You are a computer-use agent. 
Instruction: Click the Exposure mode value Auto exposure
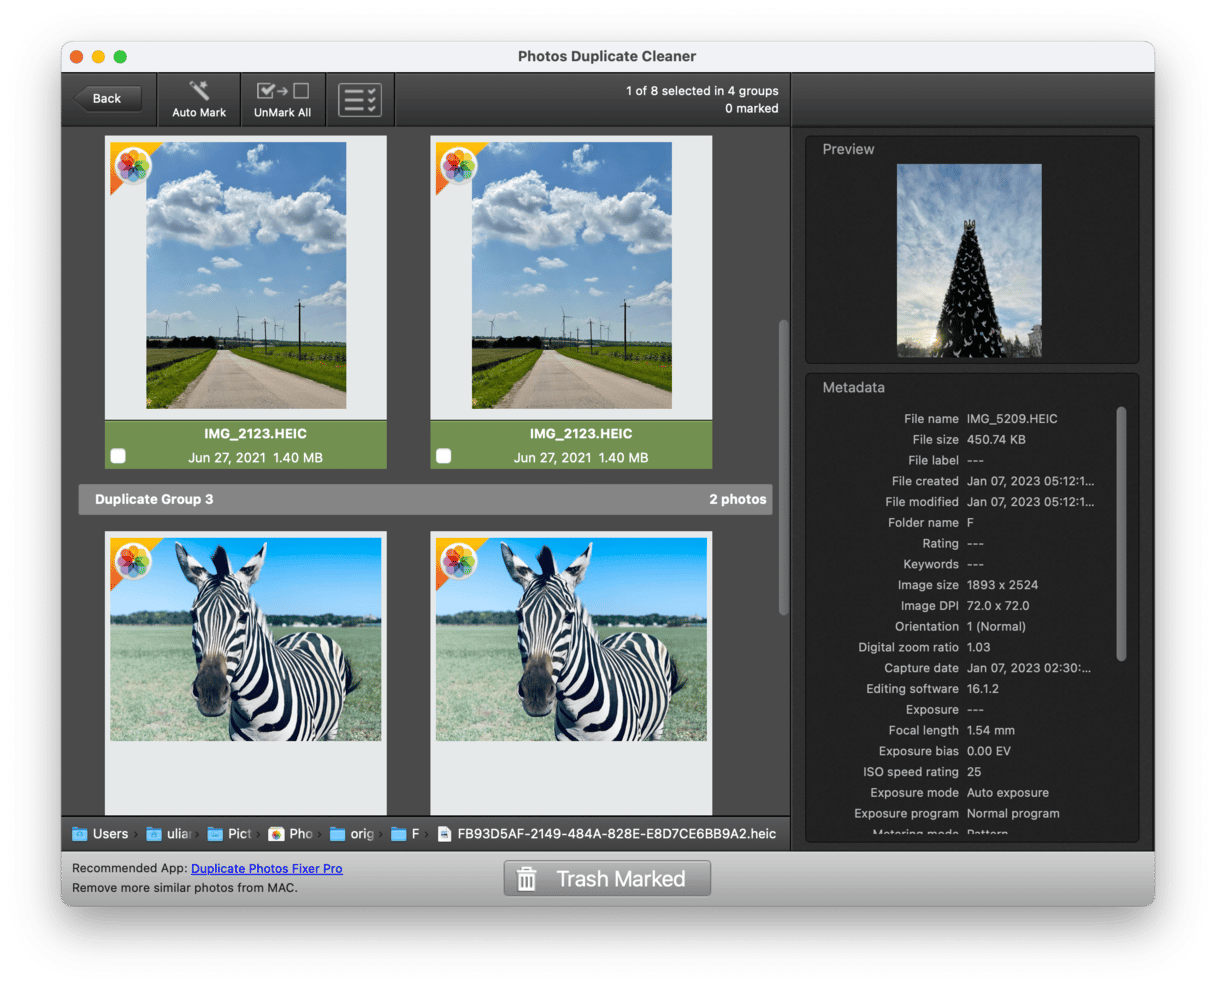click(x=1008, y=793)
